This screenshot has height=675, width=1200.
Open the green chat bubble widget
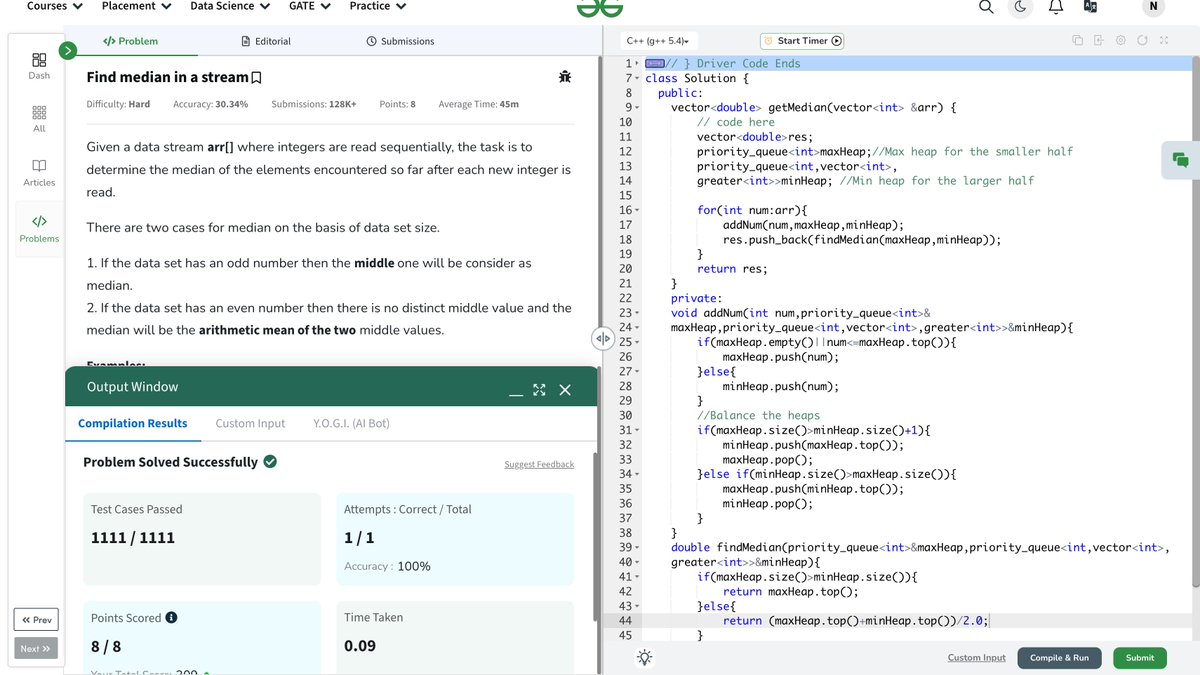1181,160
